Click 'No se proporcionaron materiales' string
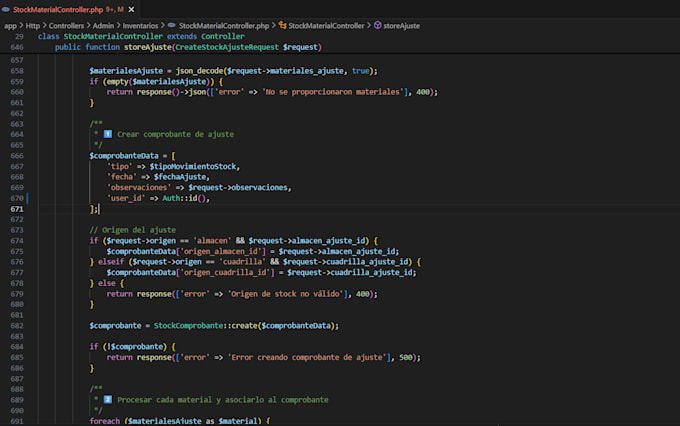 click(335, 92)
